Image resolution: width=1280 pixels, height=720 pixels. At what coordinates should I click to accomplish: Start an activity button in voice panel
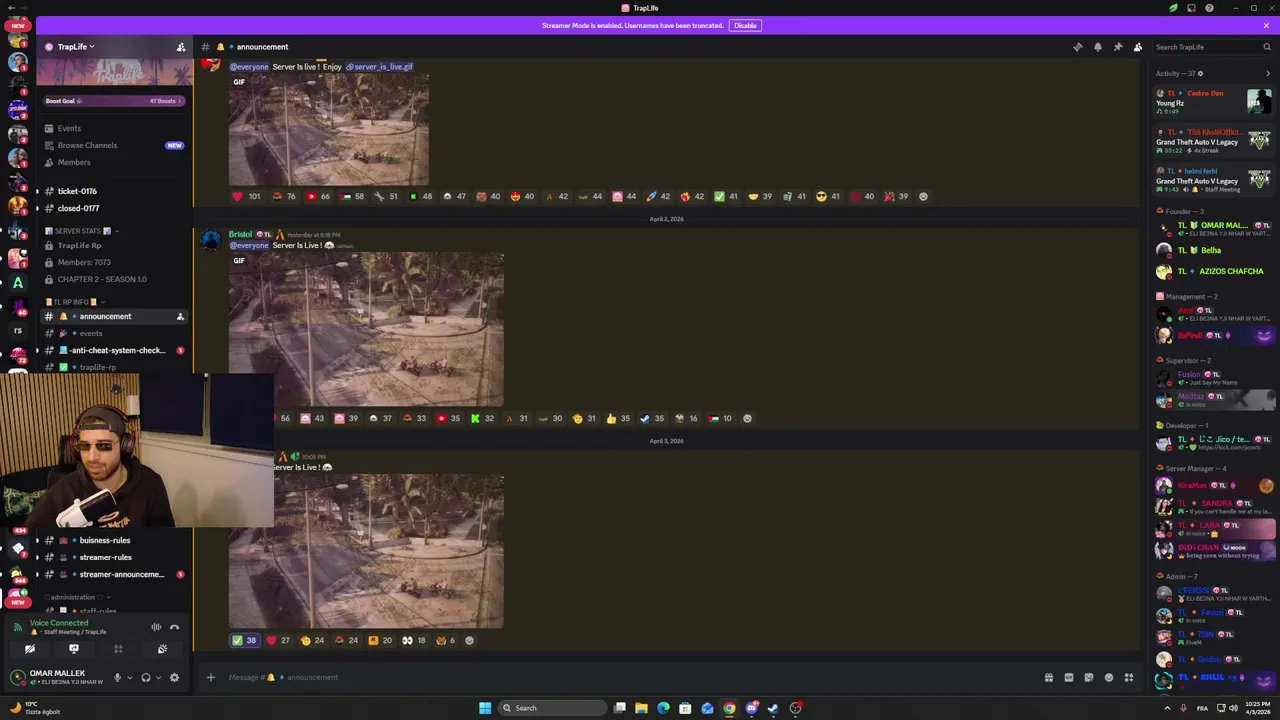pyautogui.click(x=118, y=649)
